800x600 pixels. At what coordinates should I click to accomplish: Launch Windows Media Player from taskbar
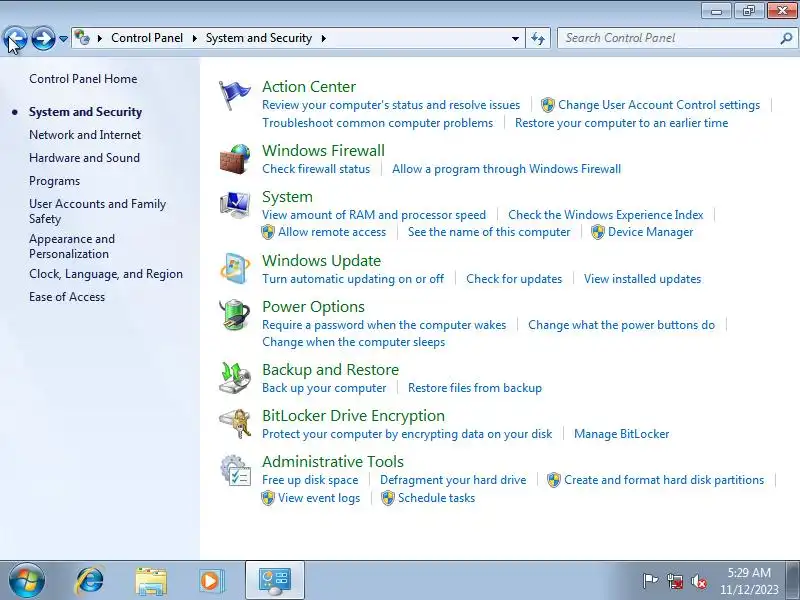(210, 581)
